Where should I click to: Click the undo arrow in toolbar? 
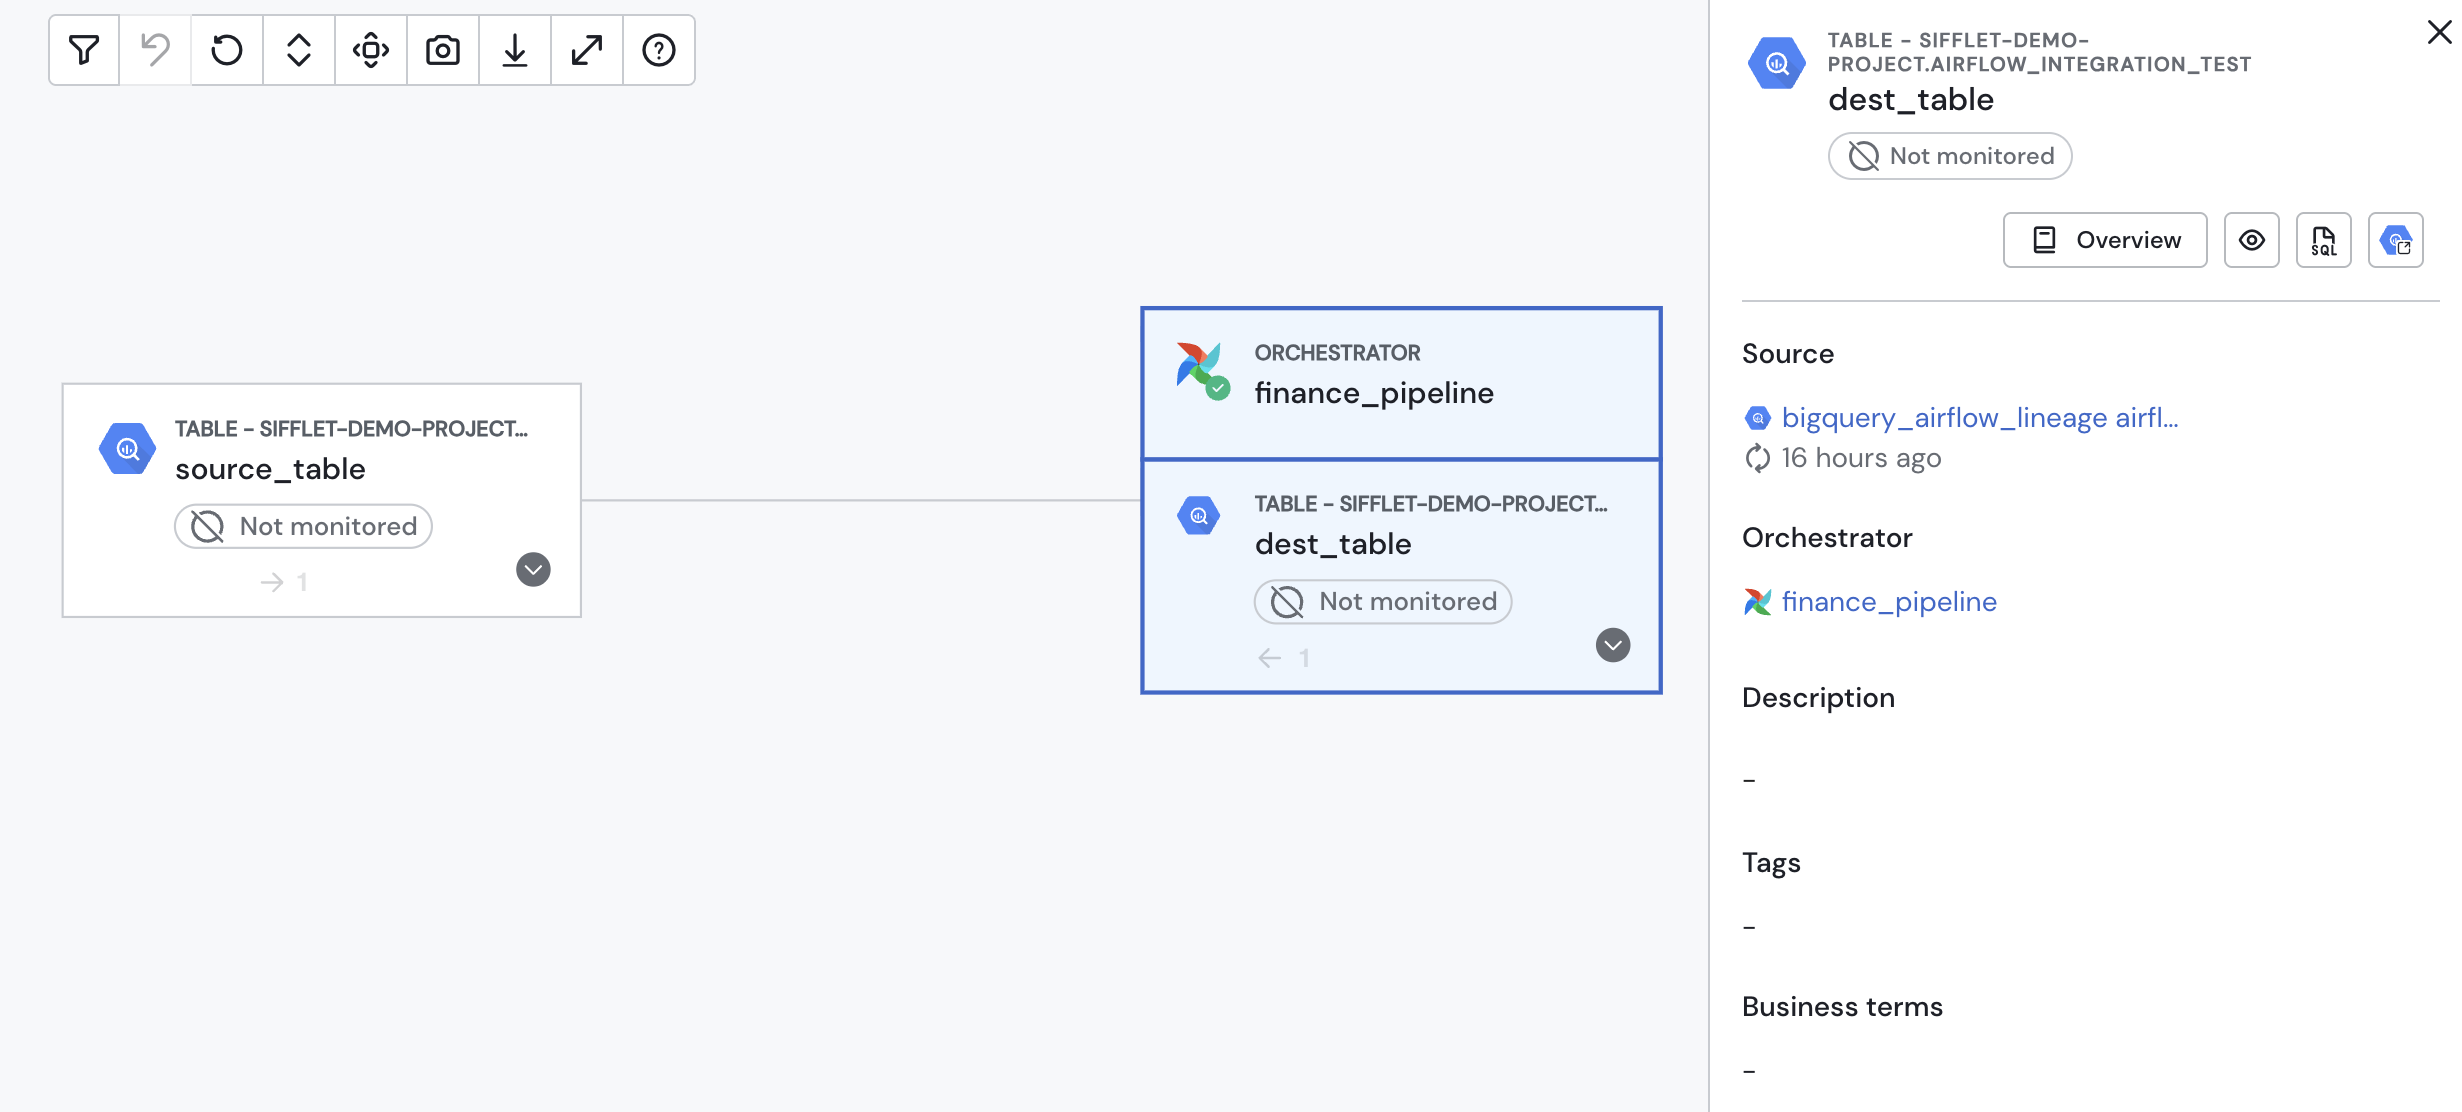(156, 50)
